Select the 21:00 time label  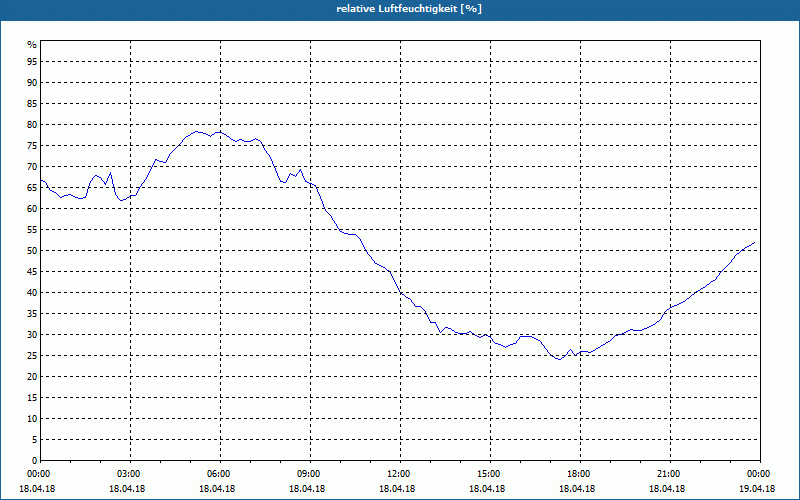pos(668,474)
